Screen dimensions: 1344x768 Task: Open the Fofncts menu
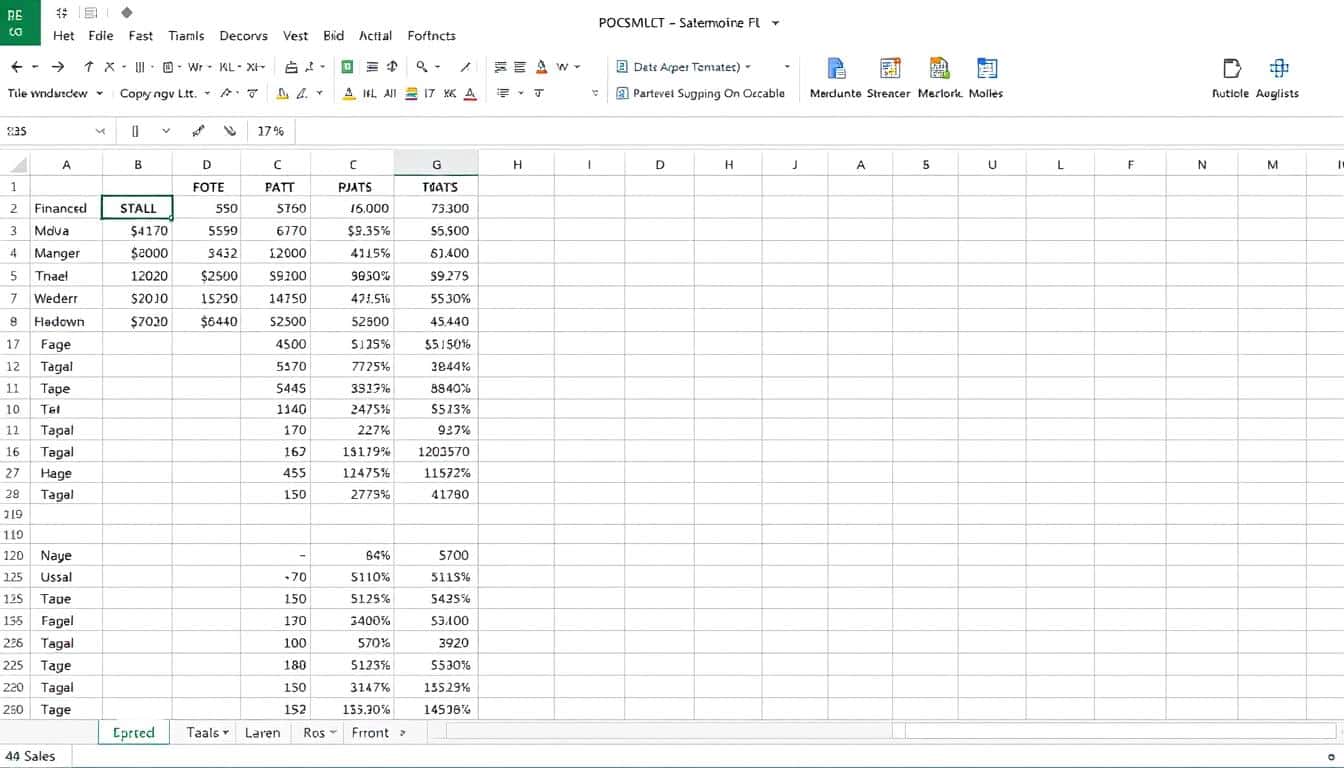pos(431,35)
